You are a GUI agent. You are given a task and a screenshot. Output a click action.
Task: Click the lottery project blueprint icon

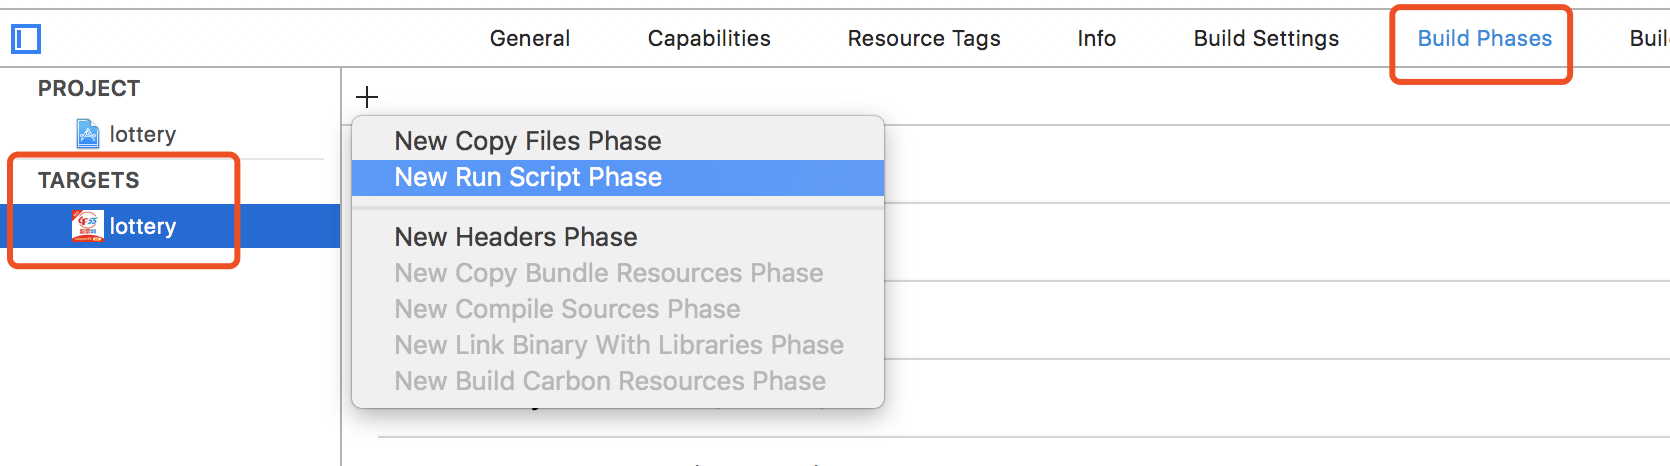pos(88,134)
